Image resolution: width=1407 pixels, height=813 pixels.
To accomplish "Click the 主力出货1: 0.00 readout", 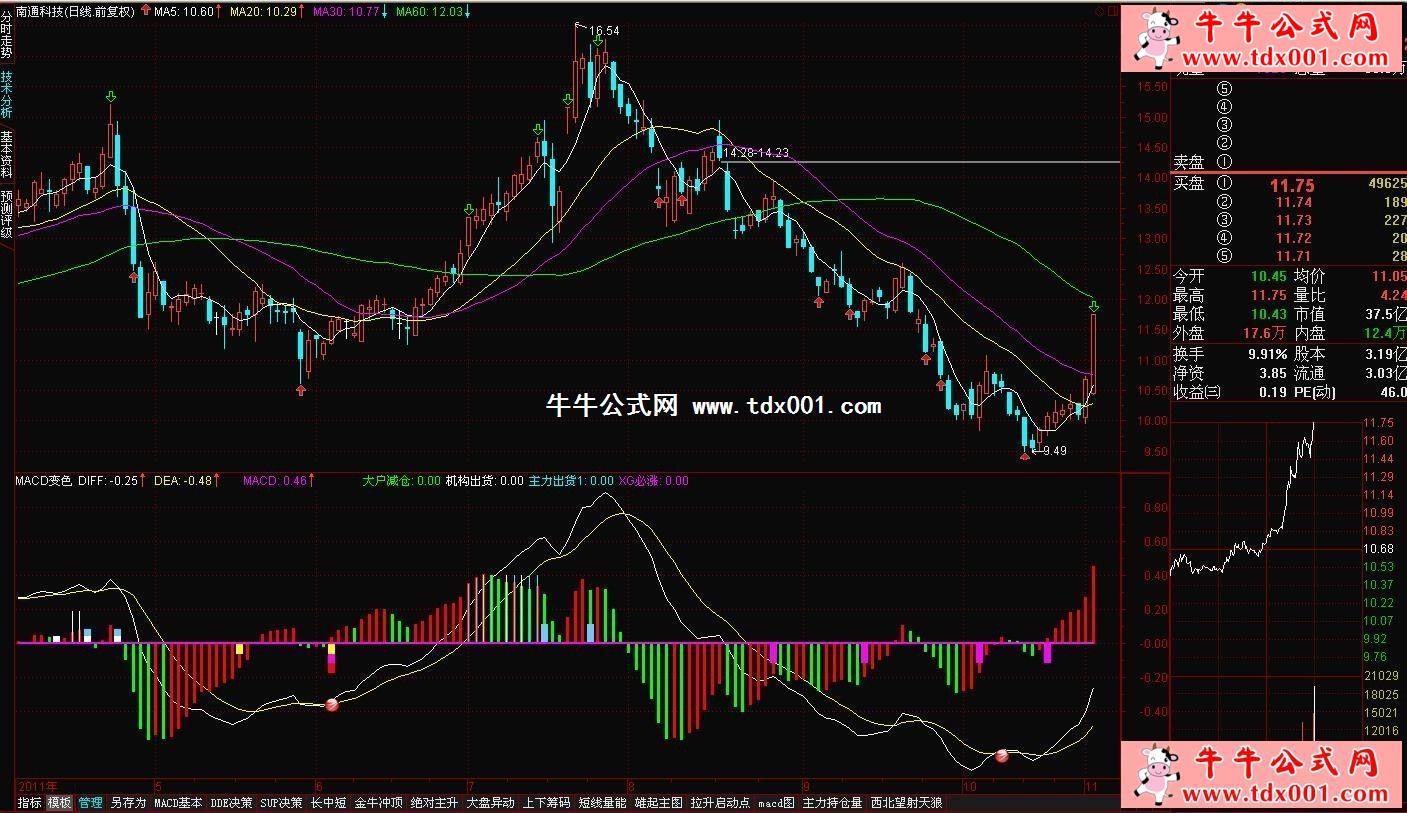I will 571,481.
